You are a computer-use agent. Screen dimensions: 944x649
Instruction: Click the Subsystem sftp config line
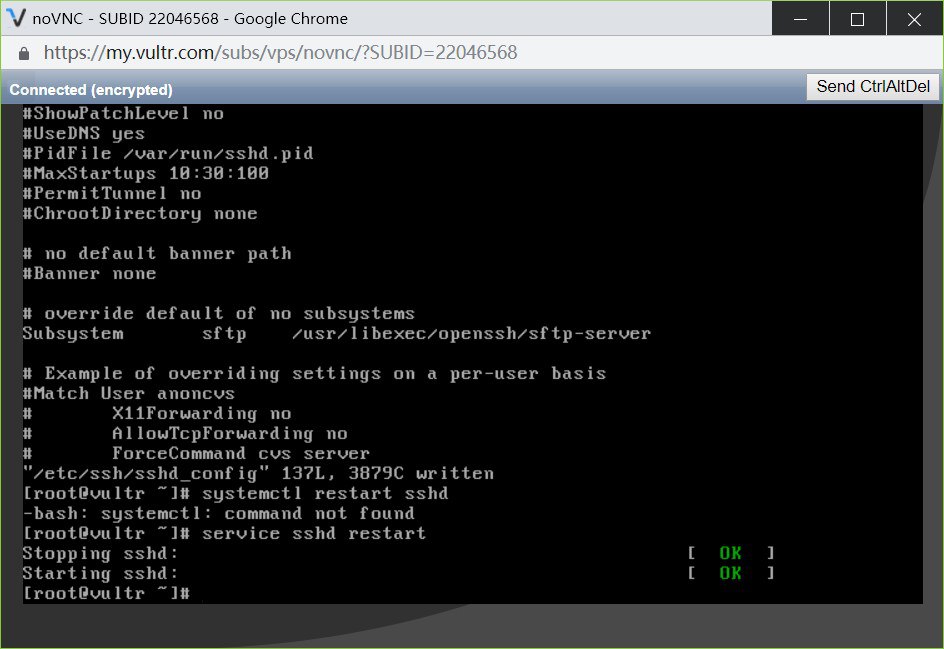pos(336,333)
